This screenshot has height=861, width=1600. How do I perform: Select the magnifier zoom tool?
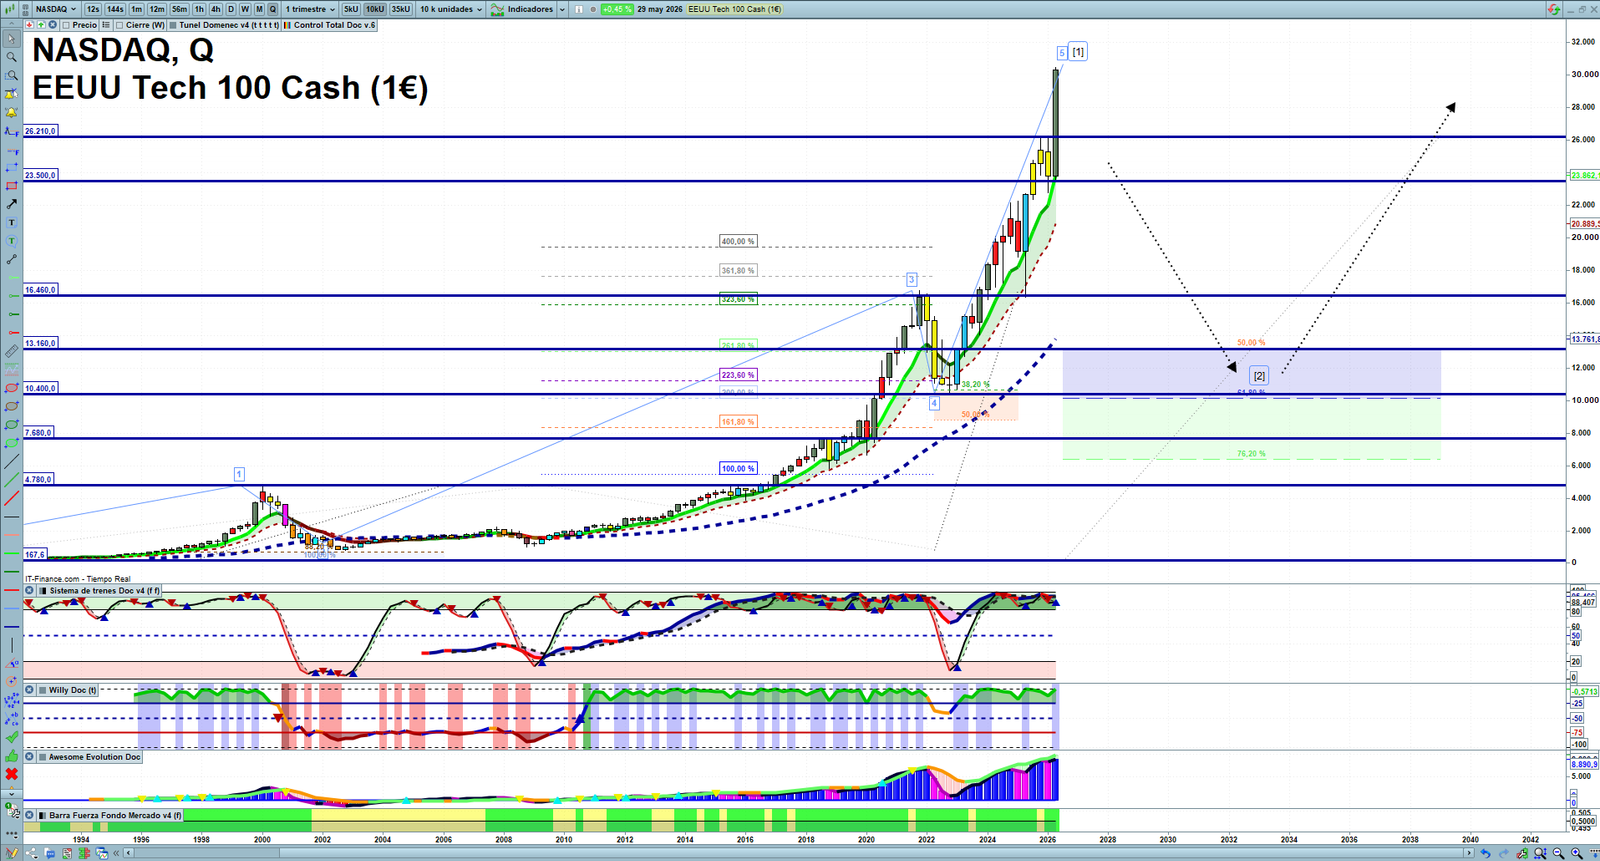click(11, 57)
